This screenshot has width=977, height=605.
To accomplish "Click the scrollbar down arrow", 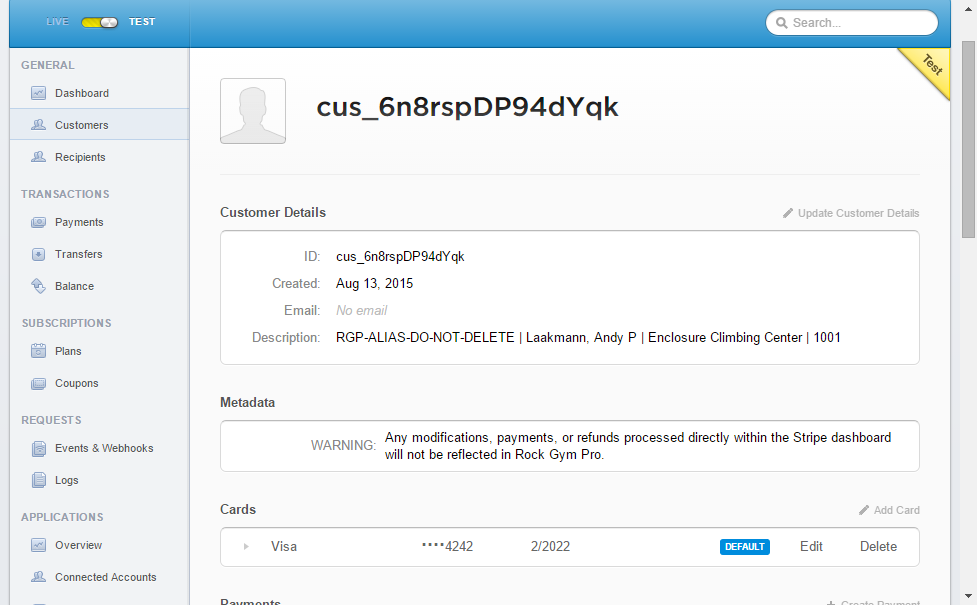I will tap(968, 596).
